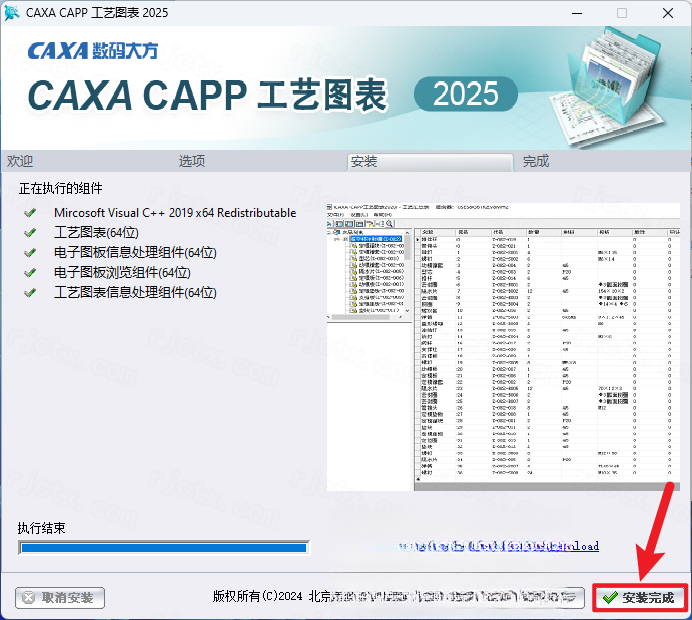Select the 安装 step tab

pos(430,162)
